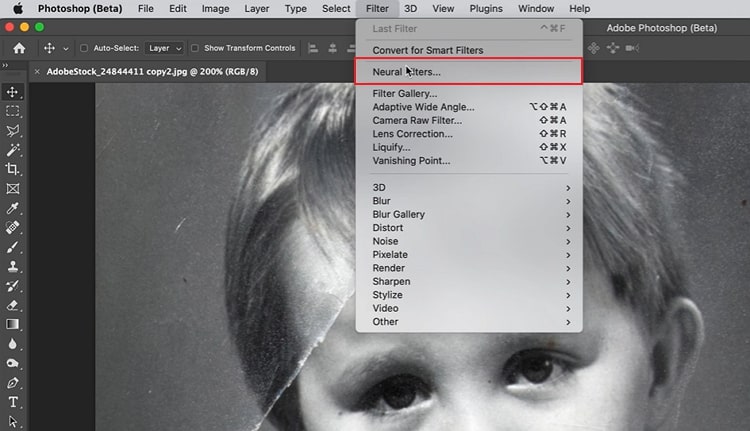Viewport: 750px width, 431px height.
Task: Select the History Brush tool
Action: coord(12,286)
